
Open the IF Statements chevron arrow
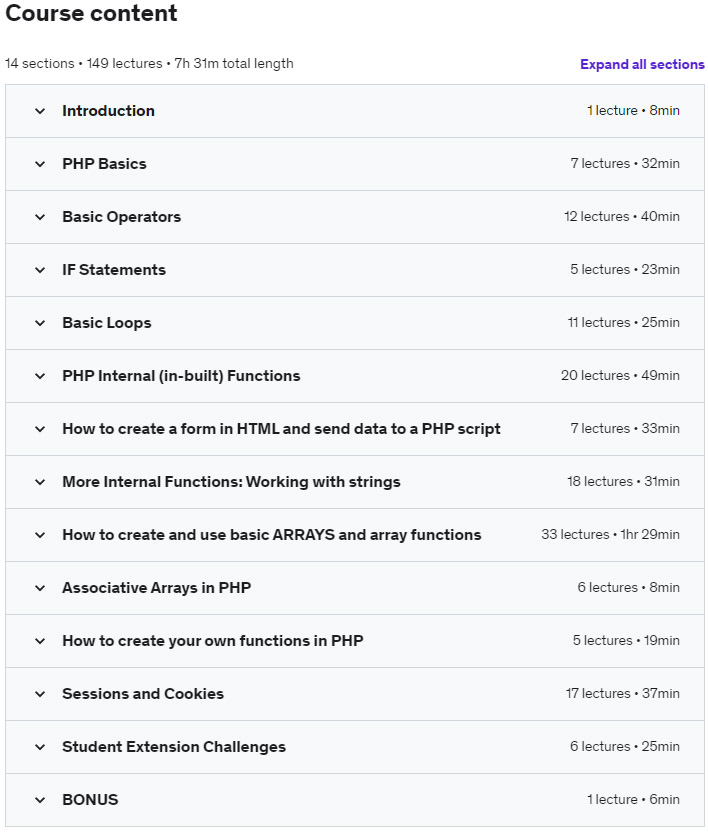tap(40, 270)
